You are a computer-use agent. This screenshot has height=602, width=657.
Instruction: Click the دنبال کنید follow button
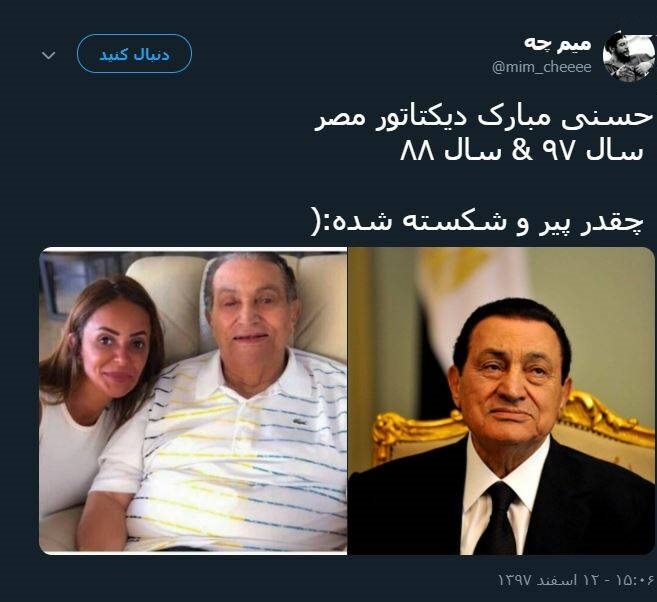click(134, 54)
